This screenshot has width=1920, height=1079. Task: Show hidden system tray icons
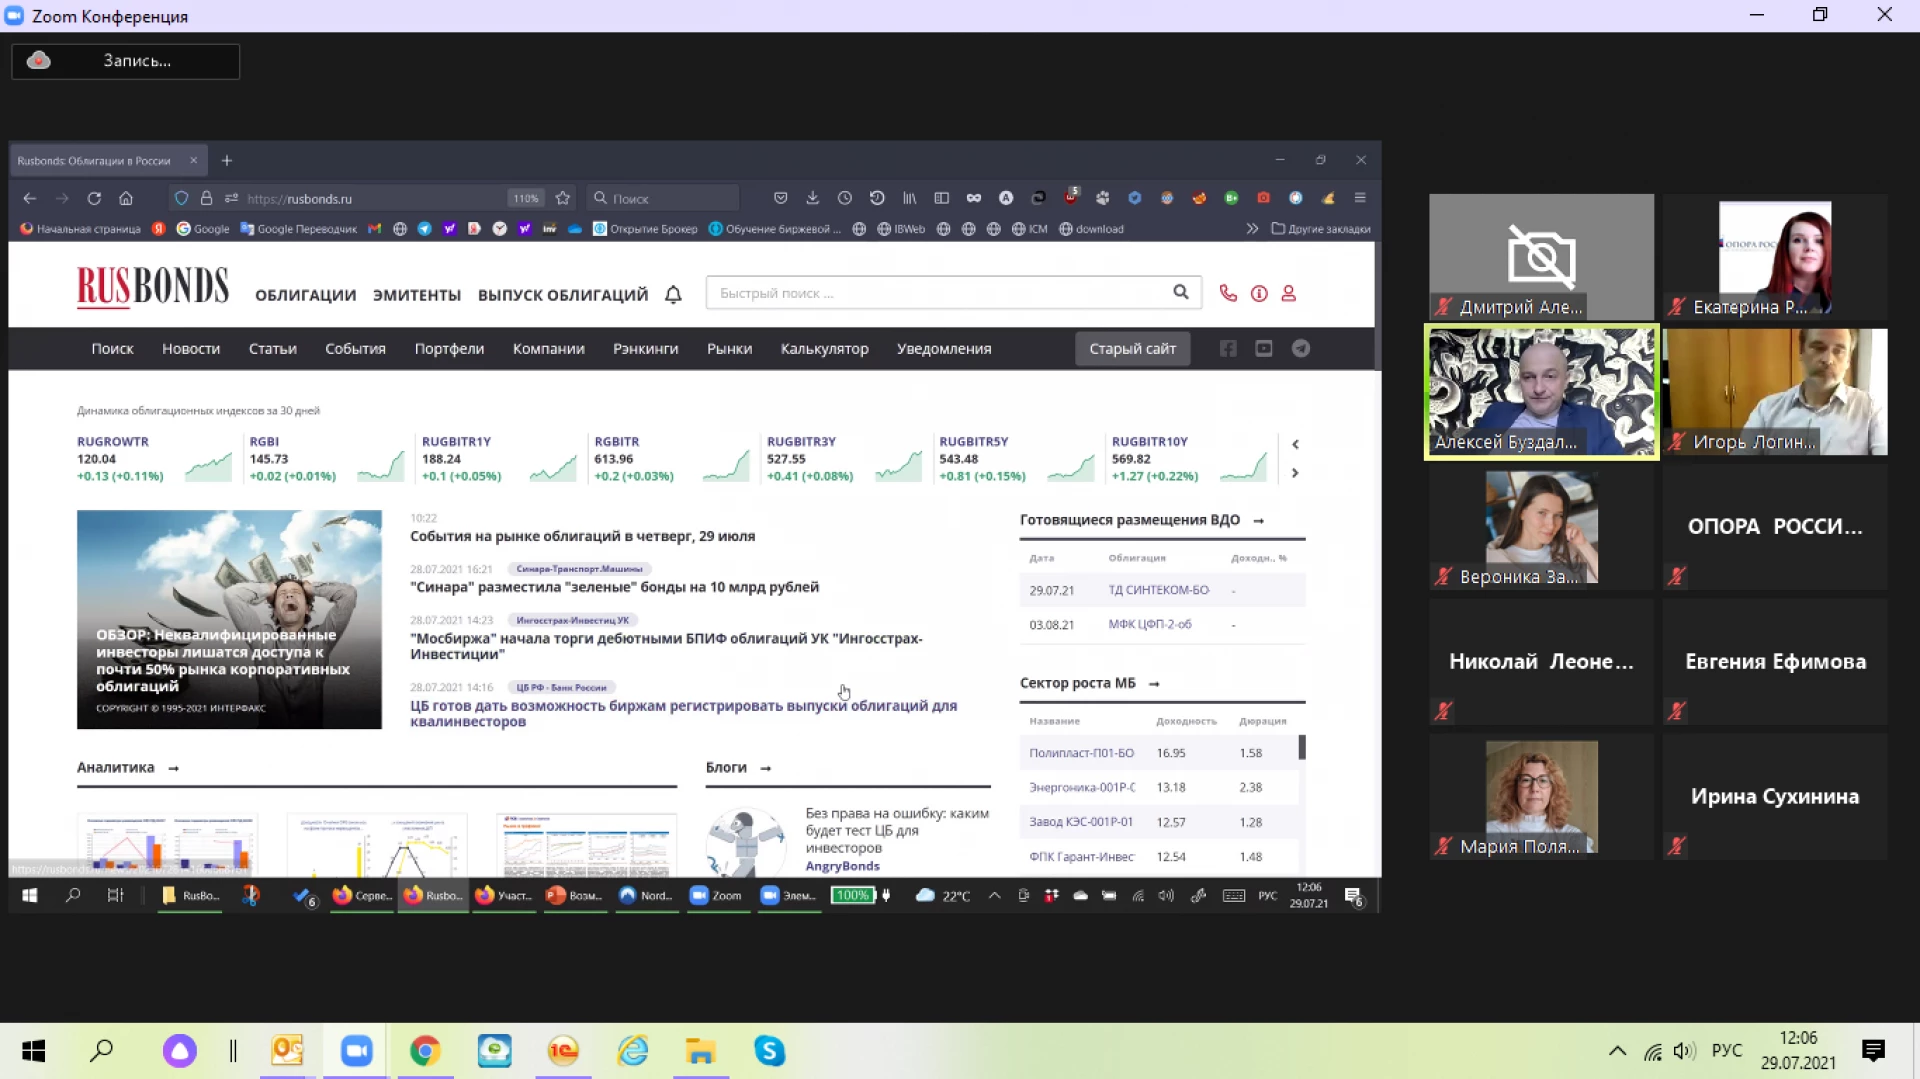click(x=1617, y=1051)
